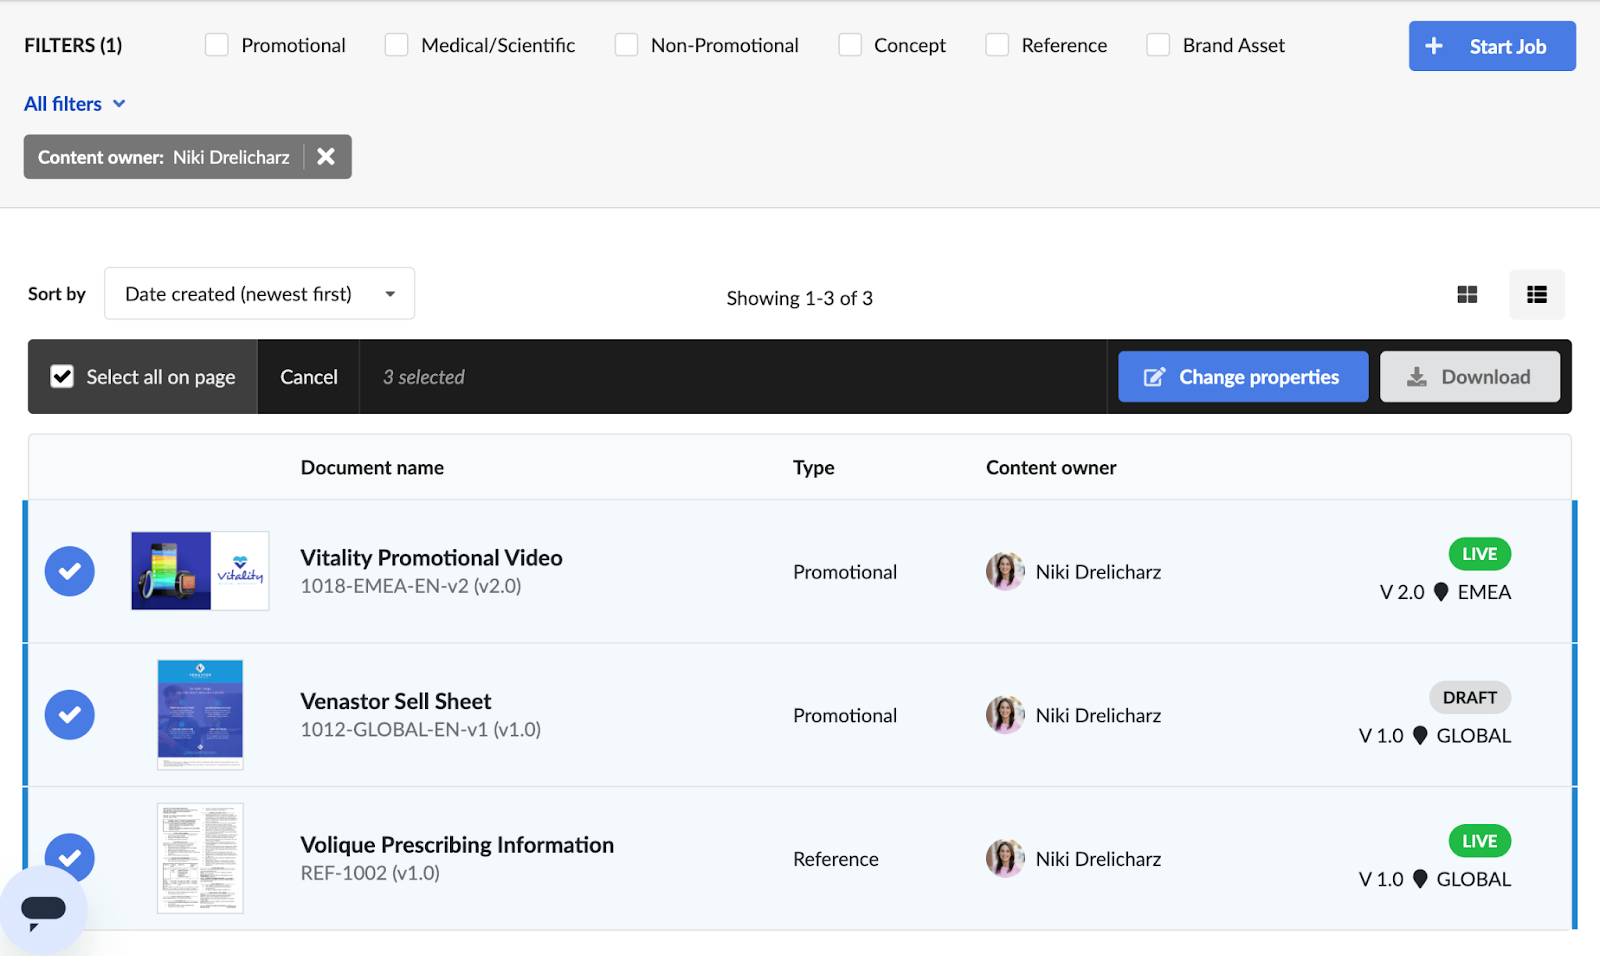Open the Sort by date created dropdown
Screen dimensions: 1600x956
click(x=259, y=293)
